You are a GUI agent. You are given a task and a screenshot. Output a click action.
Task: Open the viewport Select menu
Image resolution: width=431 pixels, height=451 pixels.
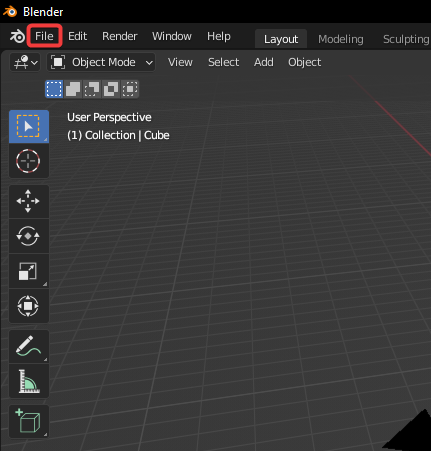click(223, 62)
